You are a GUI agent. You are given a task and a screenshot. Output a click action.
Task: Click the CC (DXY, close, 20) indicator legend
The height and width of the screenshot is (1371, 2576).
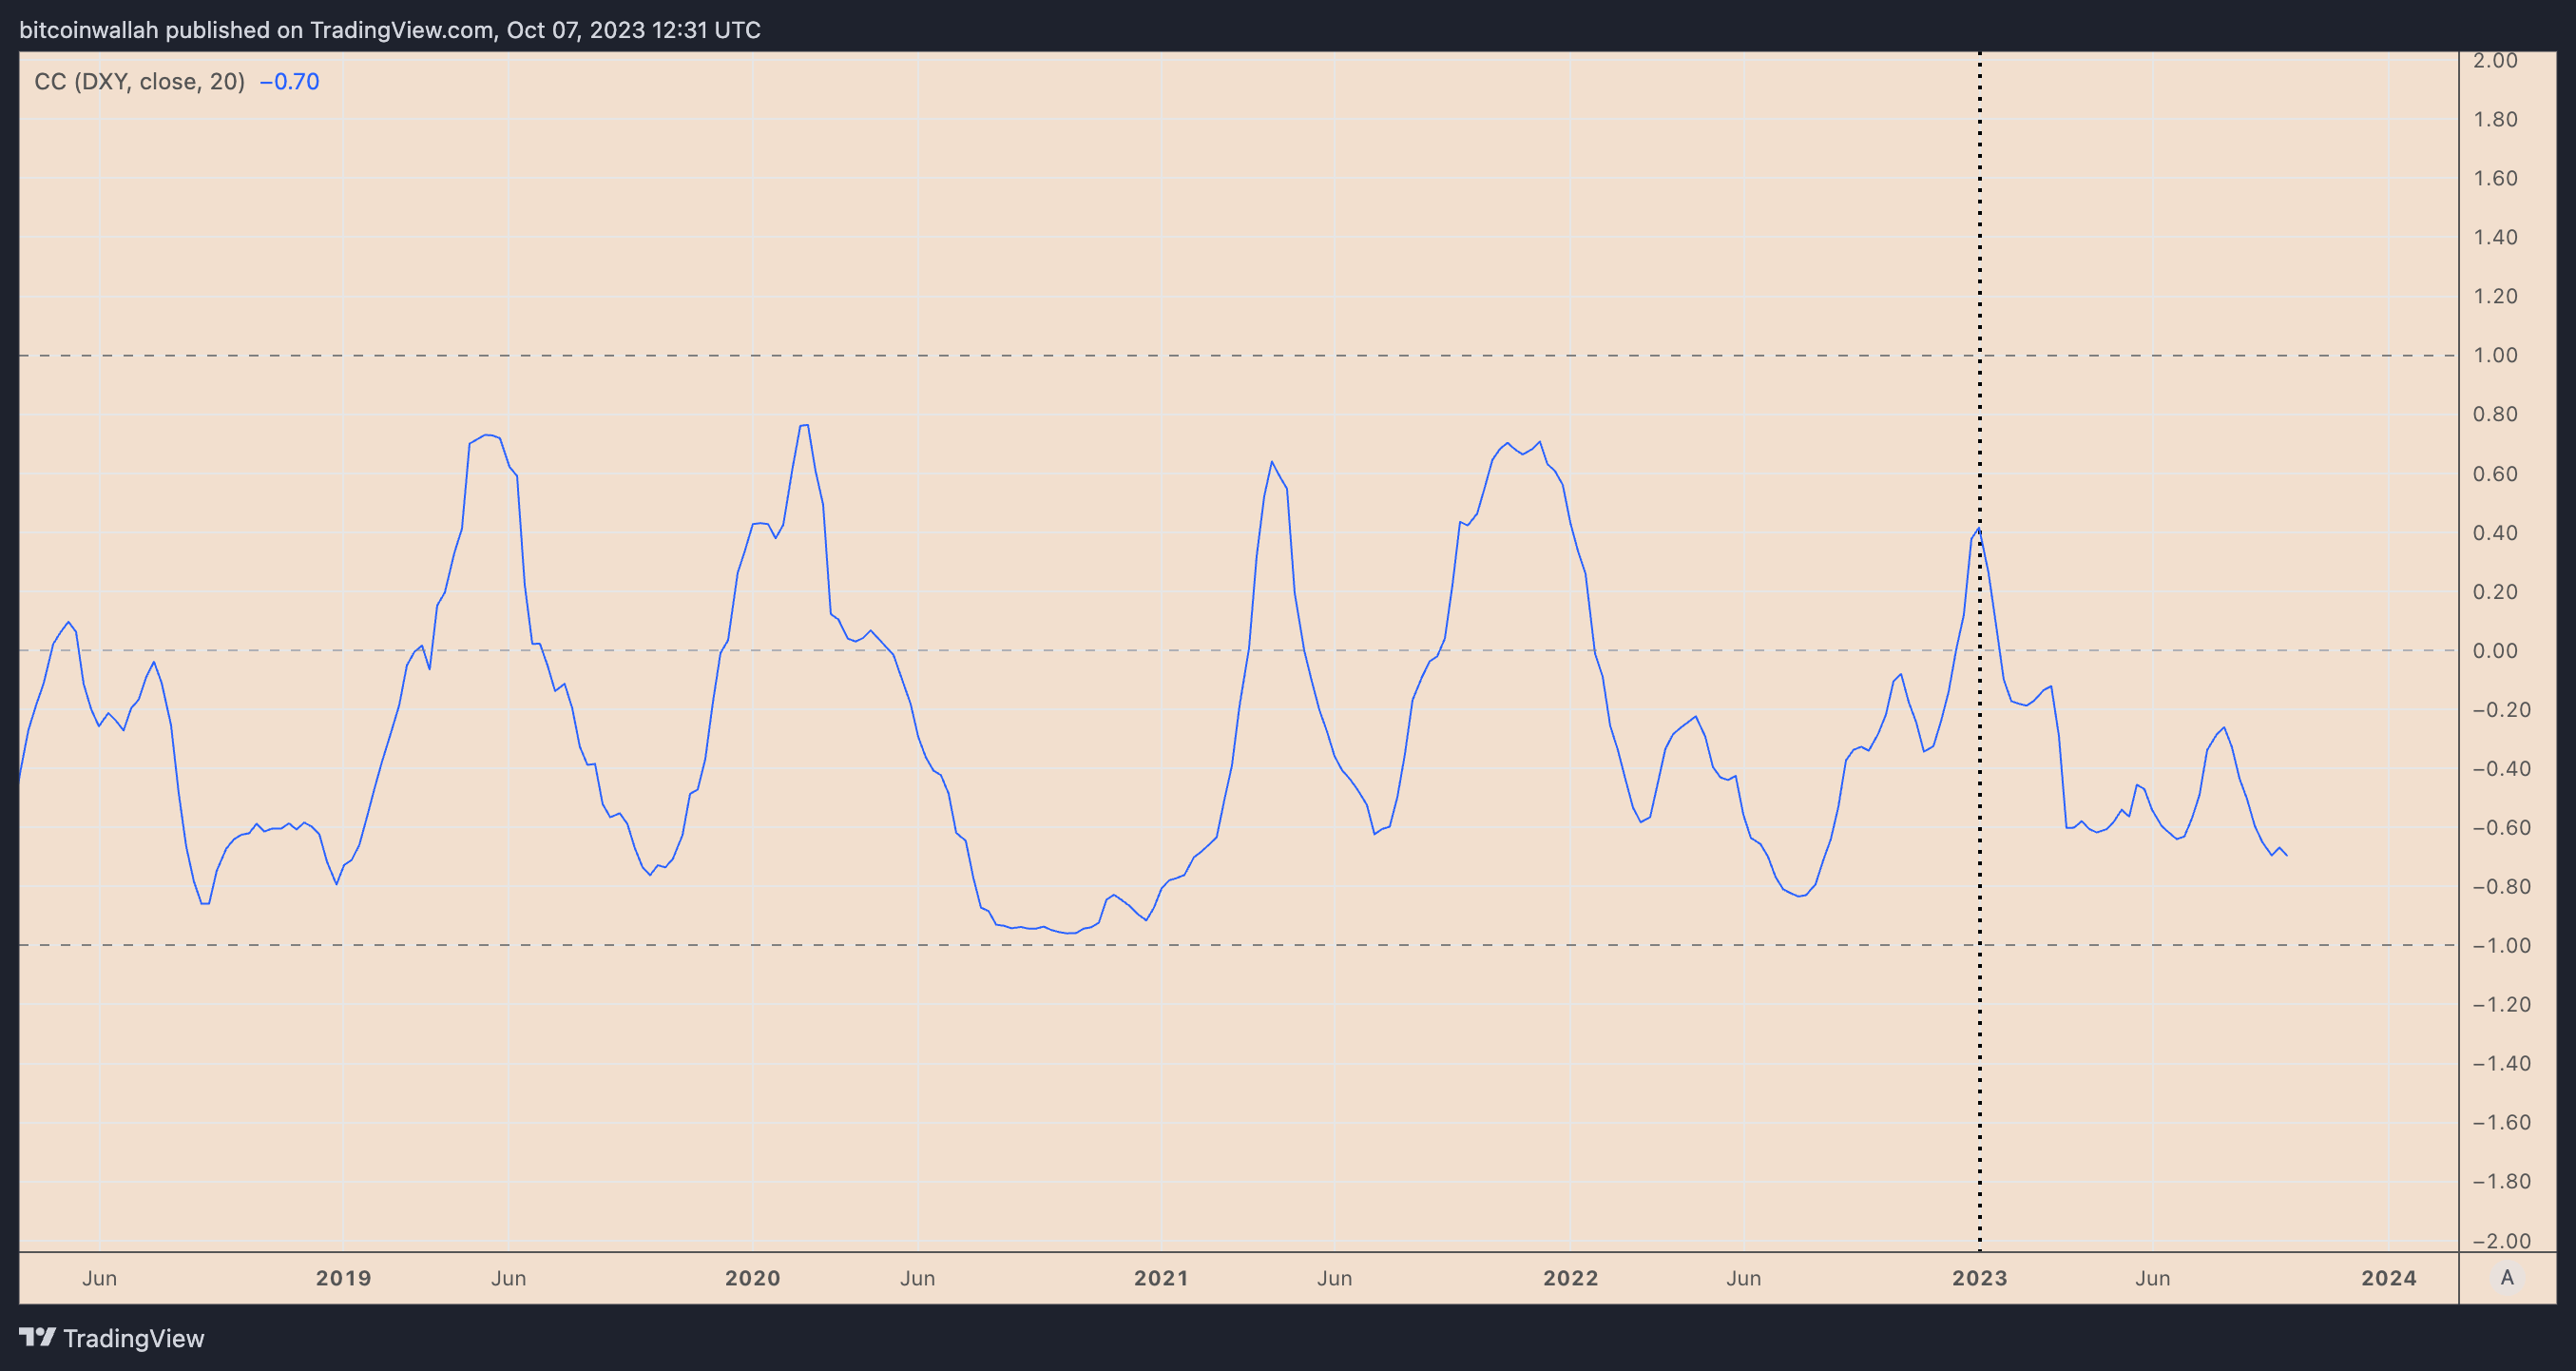(x=139, y=81)
